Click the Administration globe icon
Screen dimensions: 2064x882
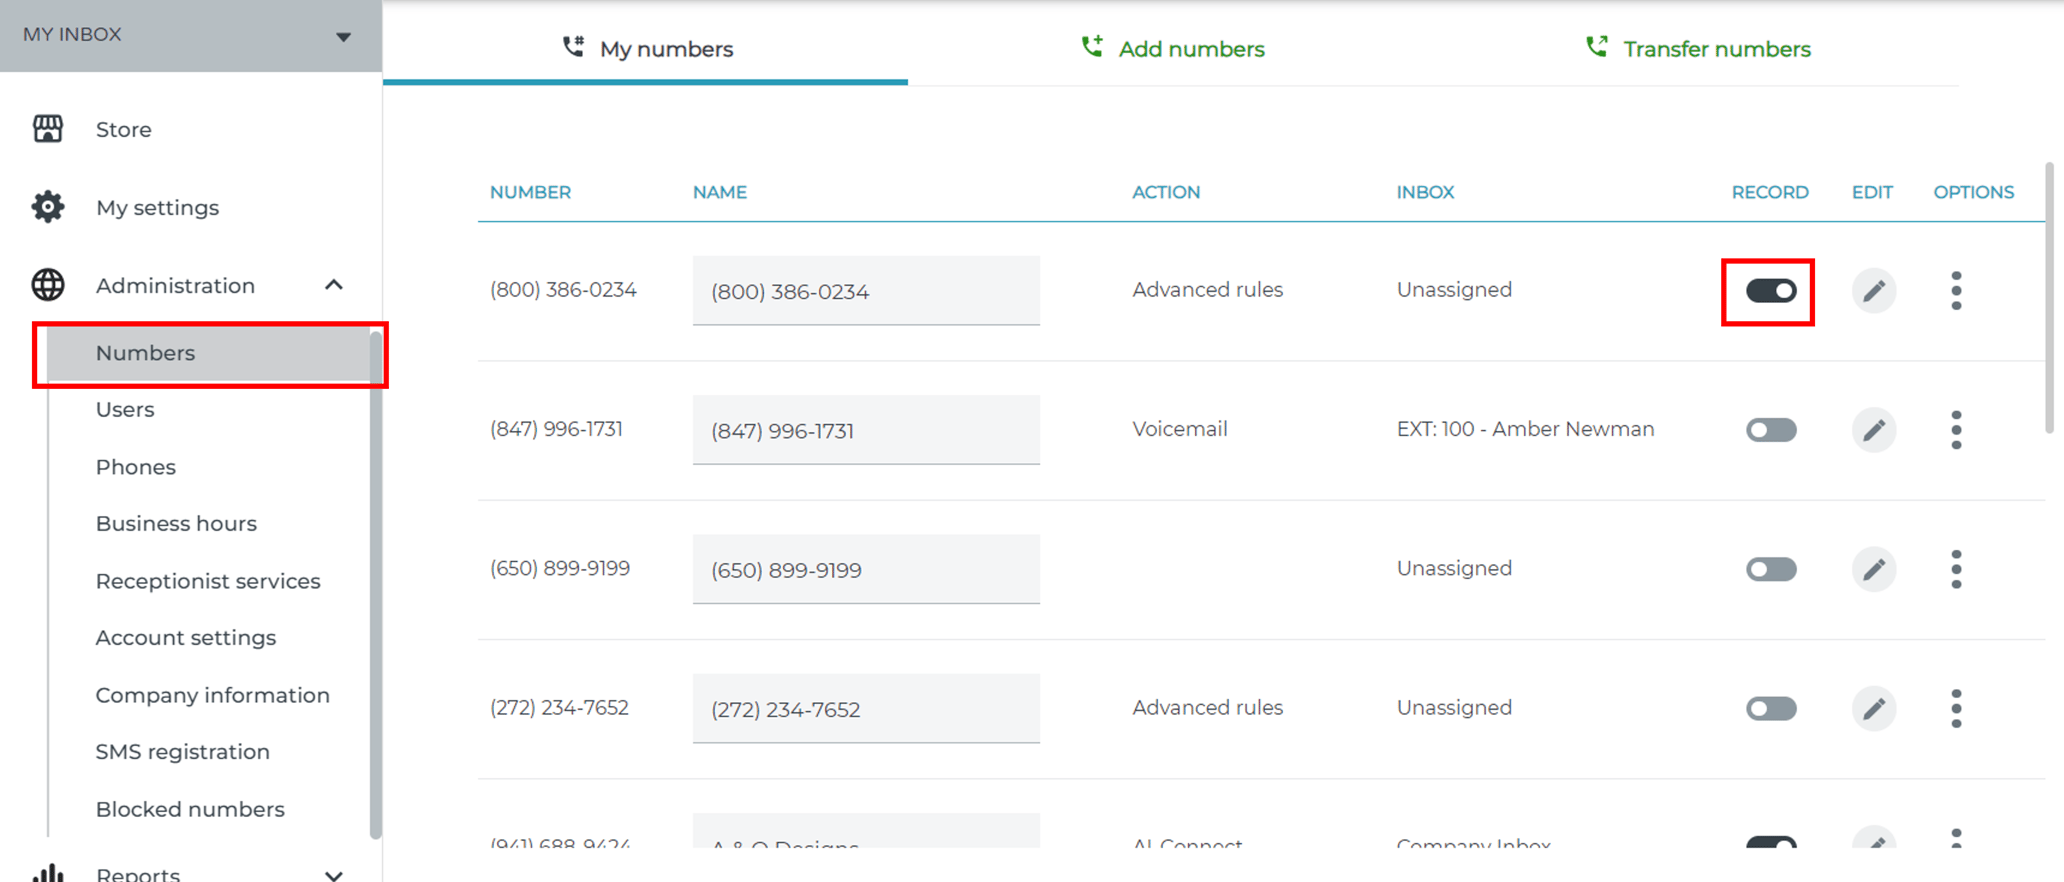pos(47,285)
